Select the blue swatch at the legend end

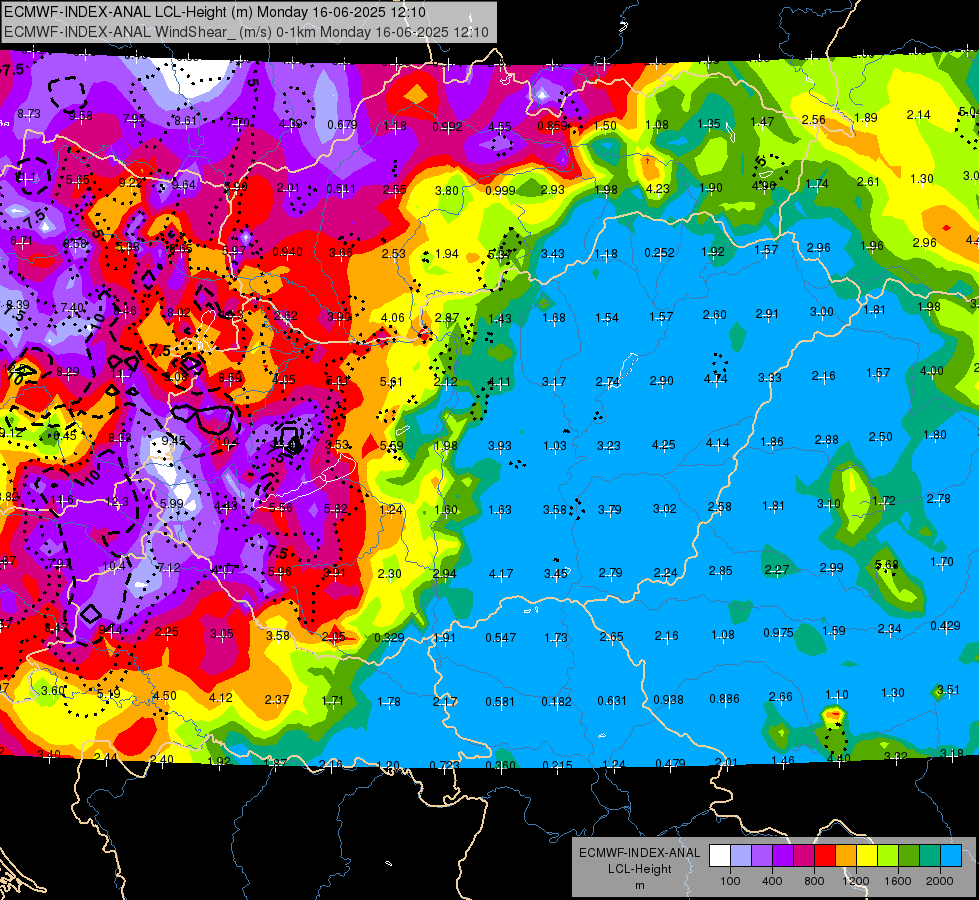click(x=950, y=856)
